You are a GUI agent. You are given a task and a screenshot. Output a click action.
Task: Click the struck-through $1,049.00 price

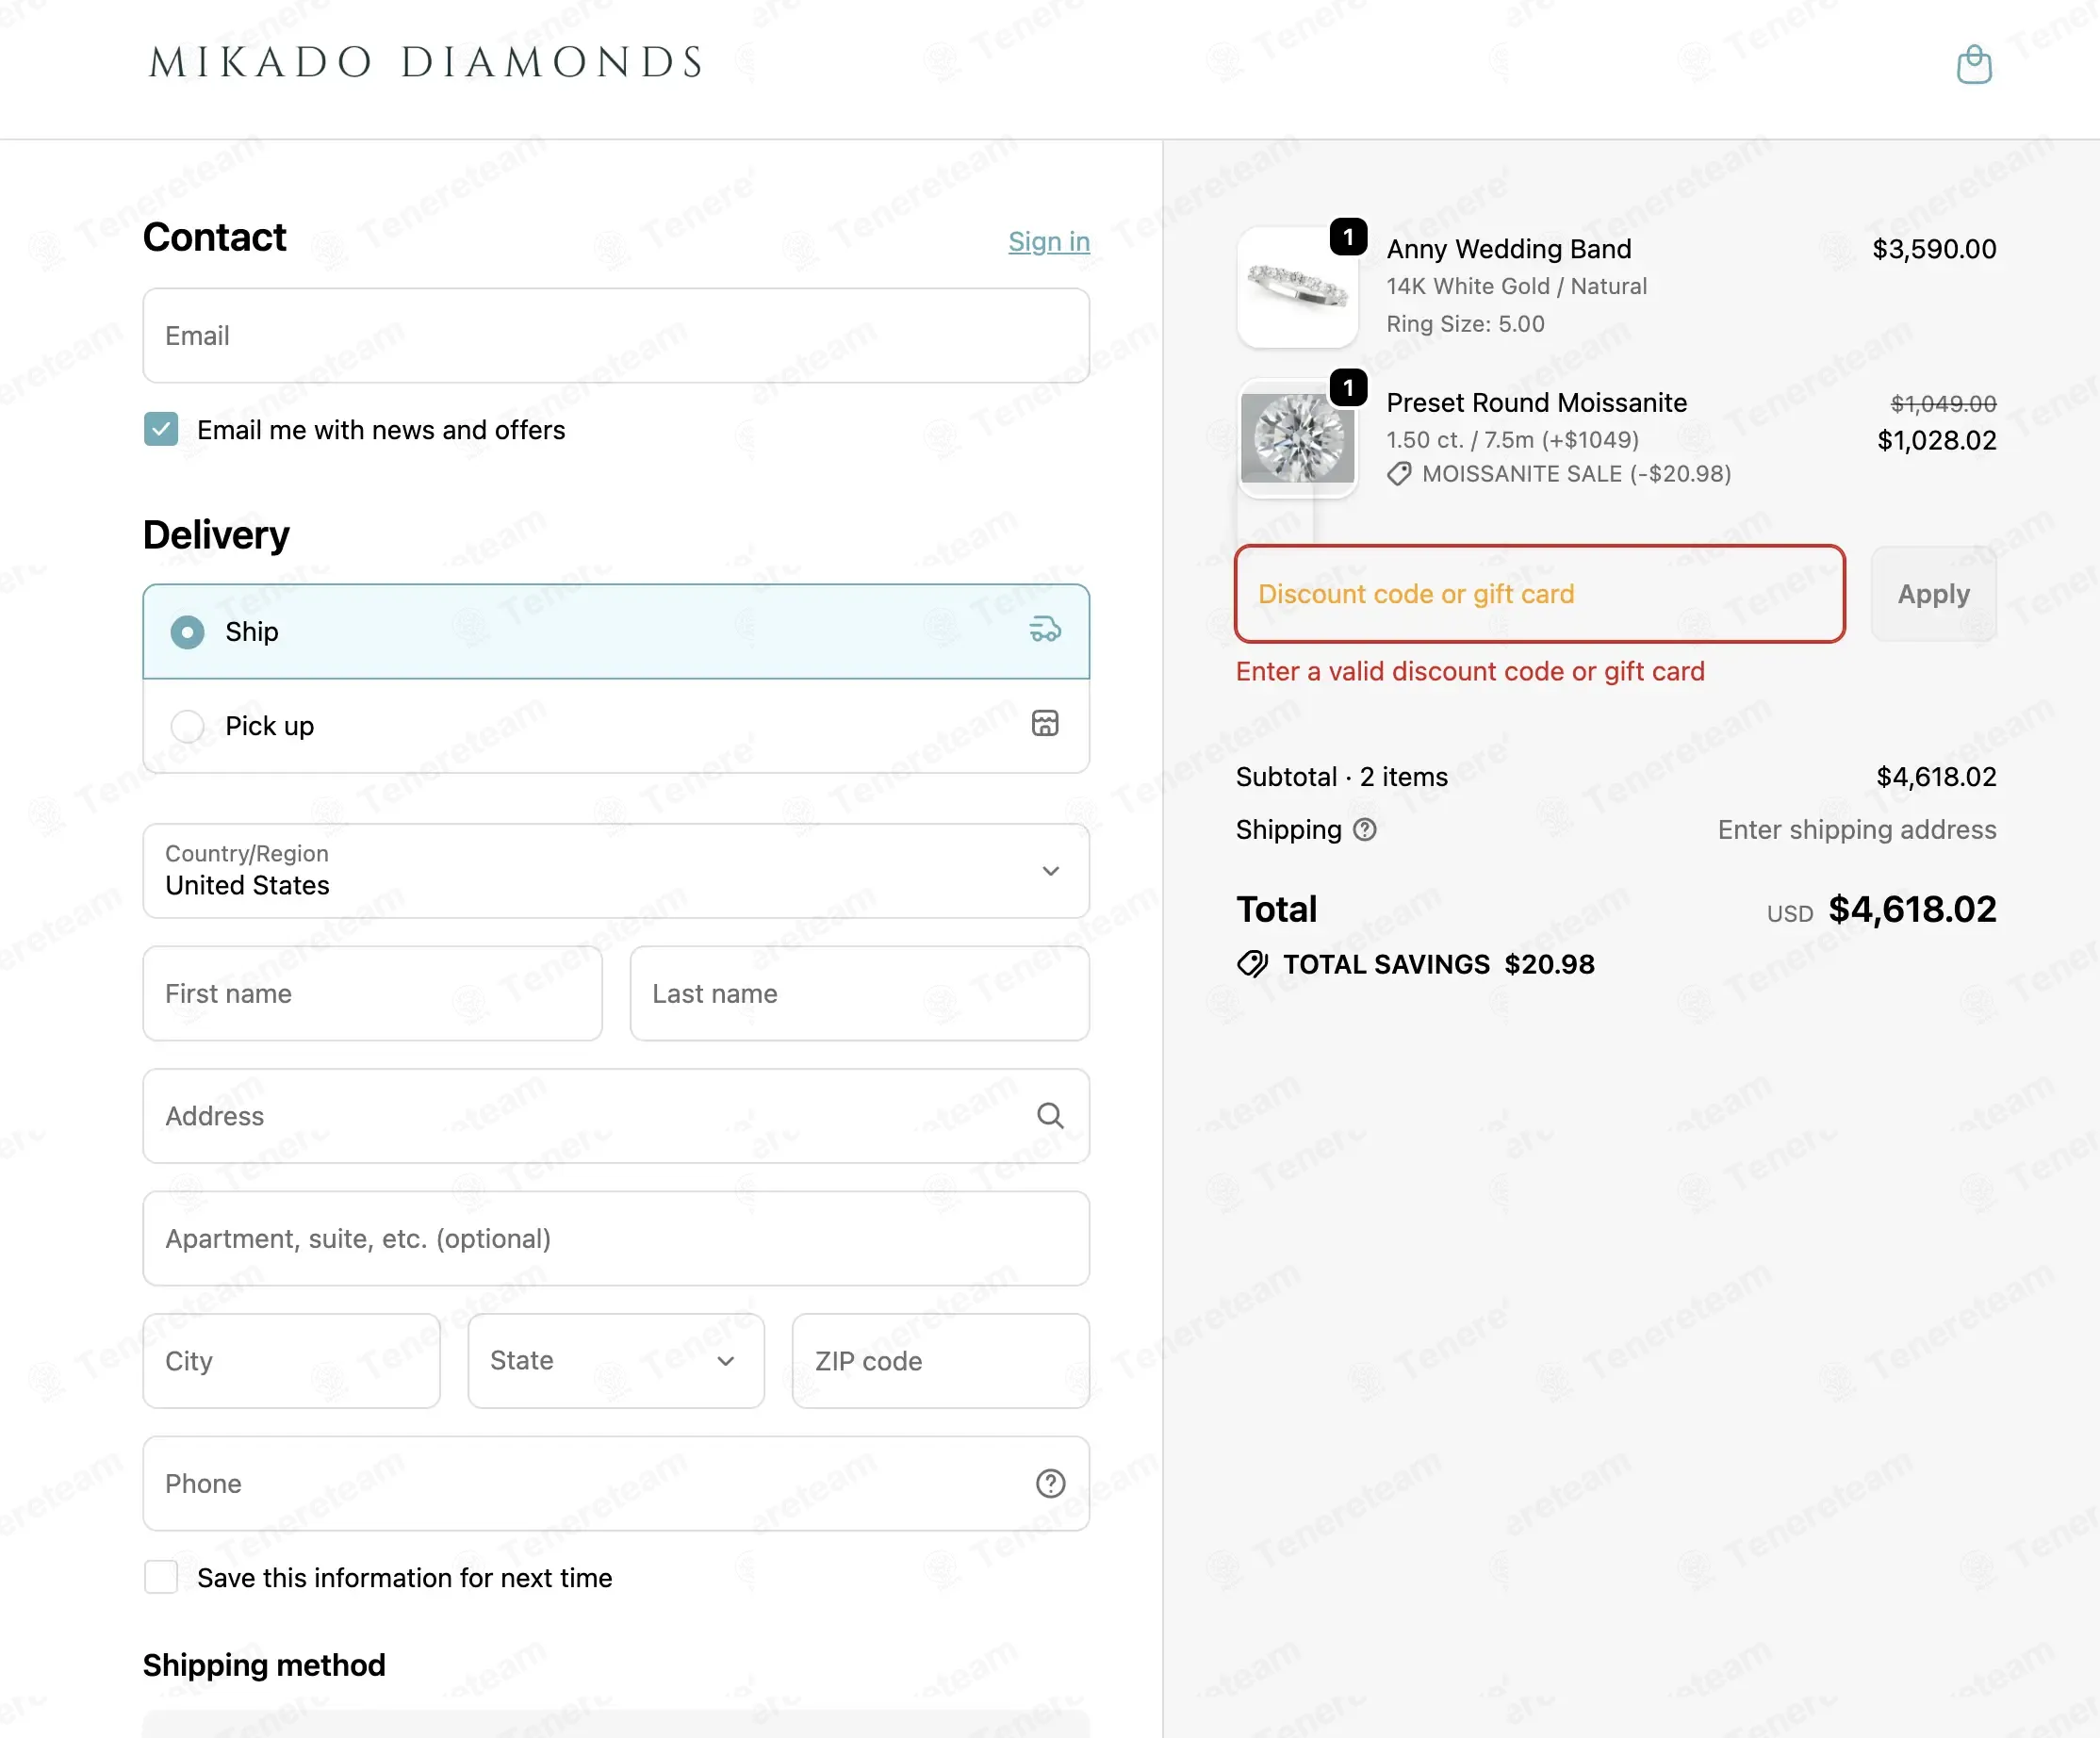[1943, 404]
